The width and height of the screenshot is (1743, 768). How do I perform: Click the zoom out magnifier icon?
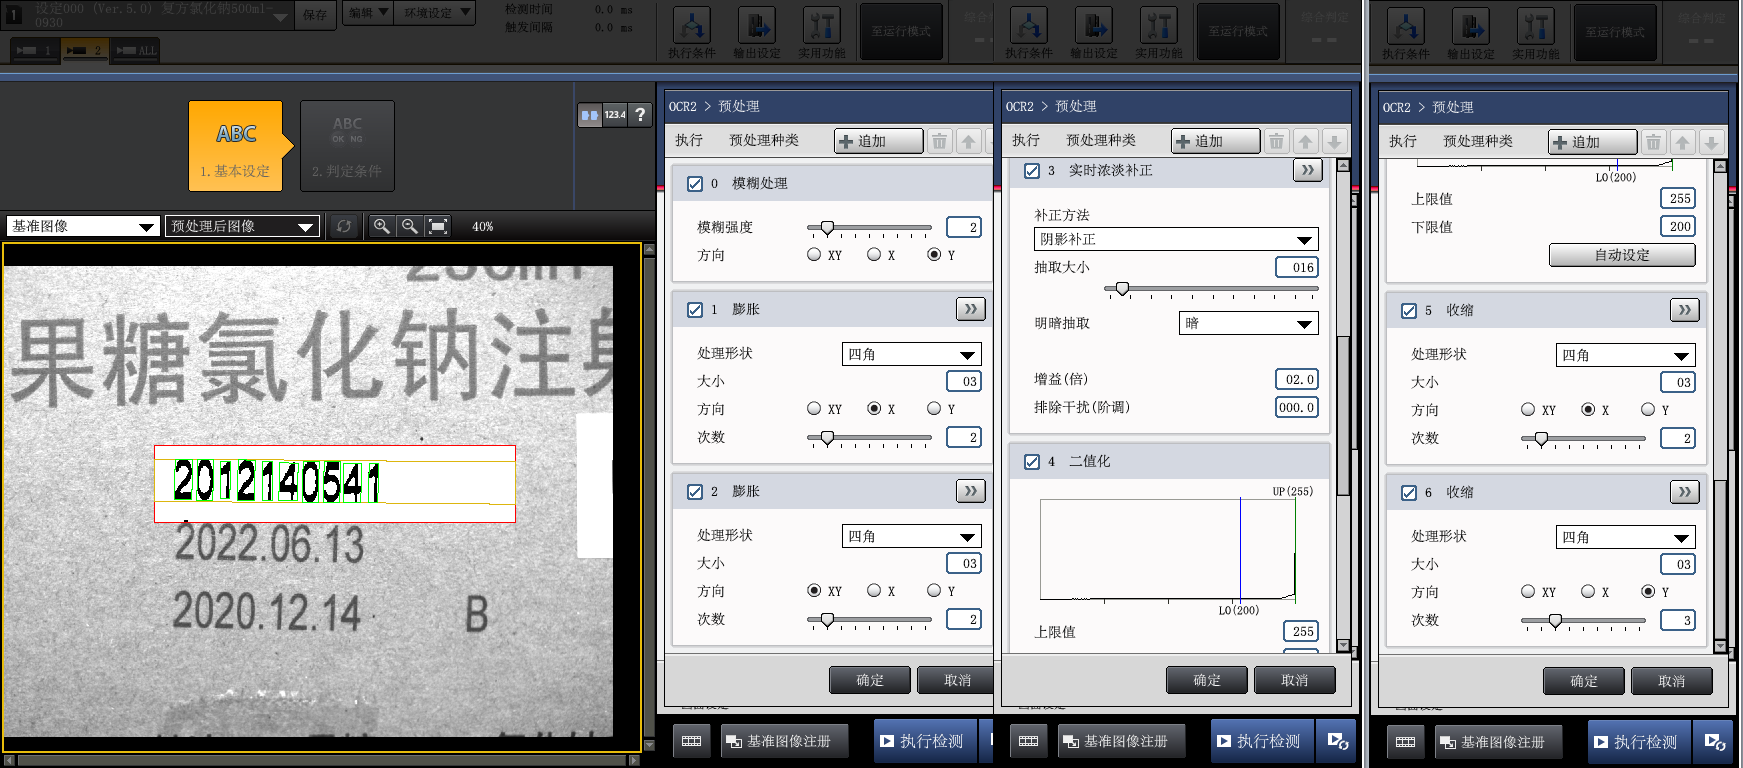coord(409,226)
